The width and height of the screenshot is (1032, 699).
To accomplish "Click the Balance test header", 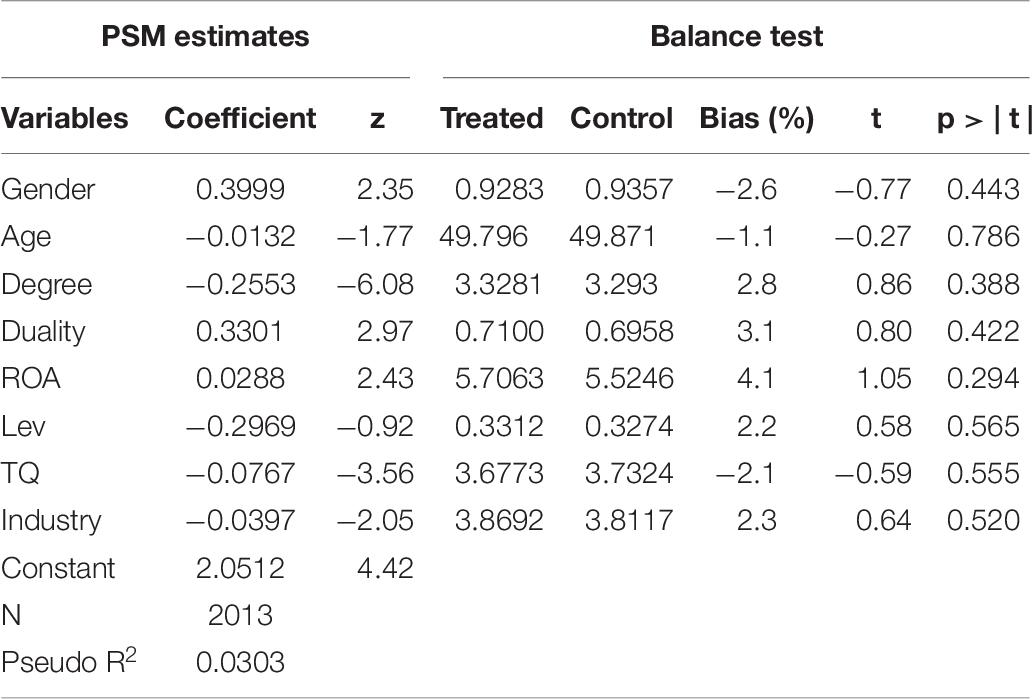I will click(736, 36).
